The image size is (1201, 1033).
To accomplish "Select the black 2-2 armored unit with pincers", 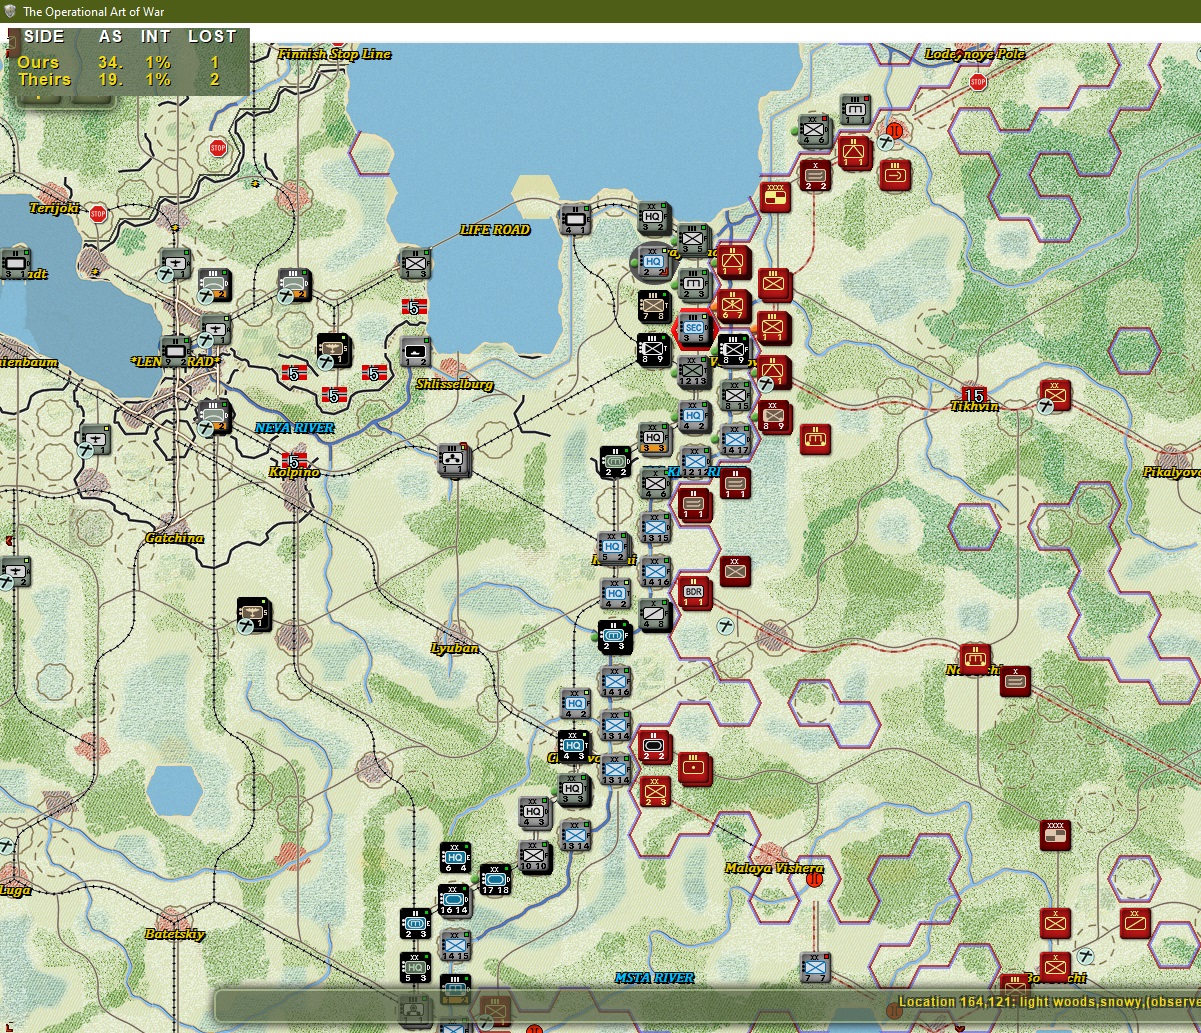I will (x=616, y=461).
